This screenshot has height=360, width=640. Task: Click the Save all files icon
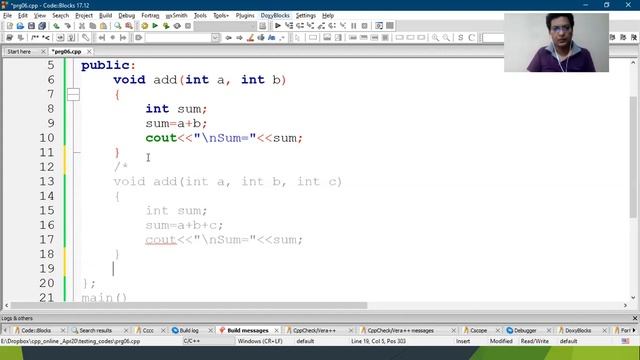[x=42, y=26]
